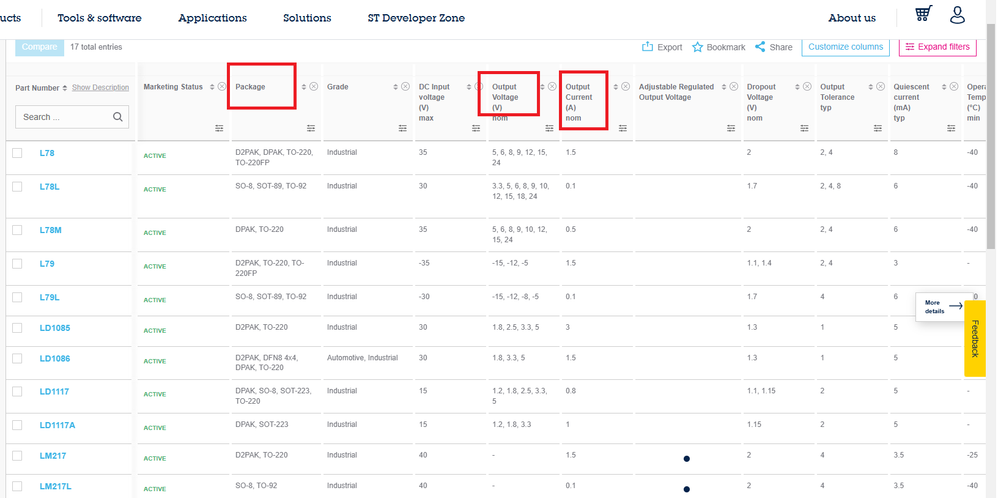Sort by Marketing Status
The width and height of the screenshot is (998, 498).
click(x=212, y=87)
